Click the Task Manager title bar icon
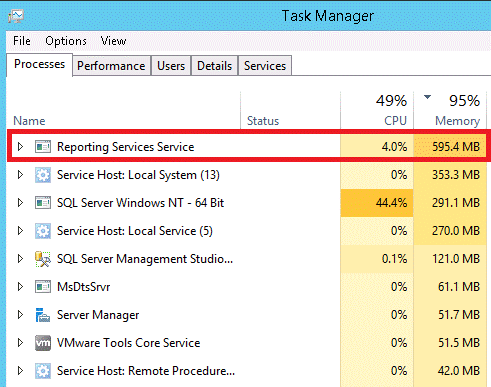Screen dimensions: 491x387 coord(16,16)
